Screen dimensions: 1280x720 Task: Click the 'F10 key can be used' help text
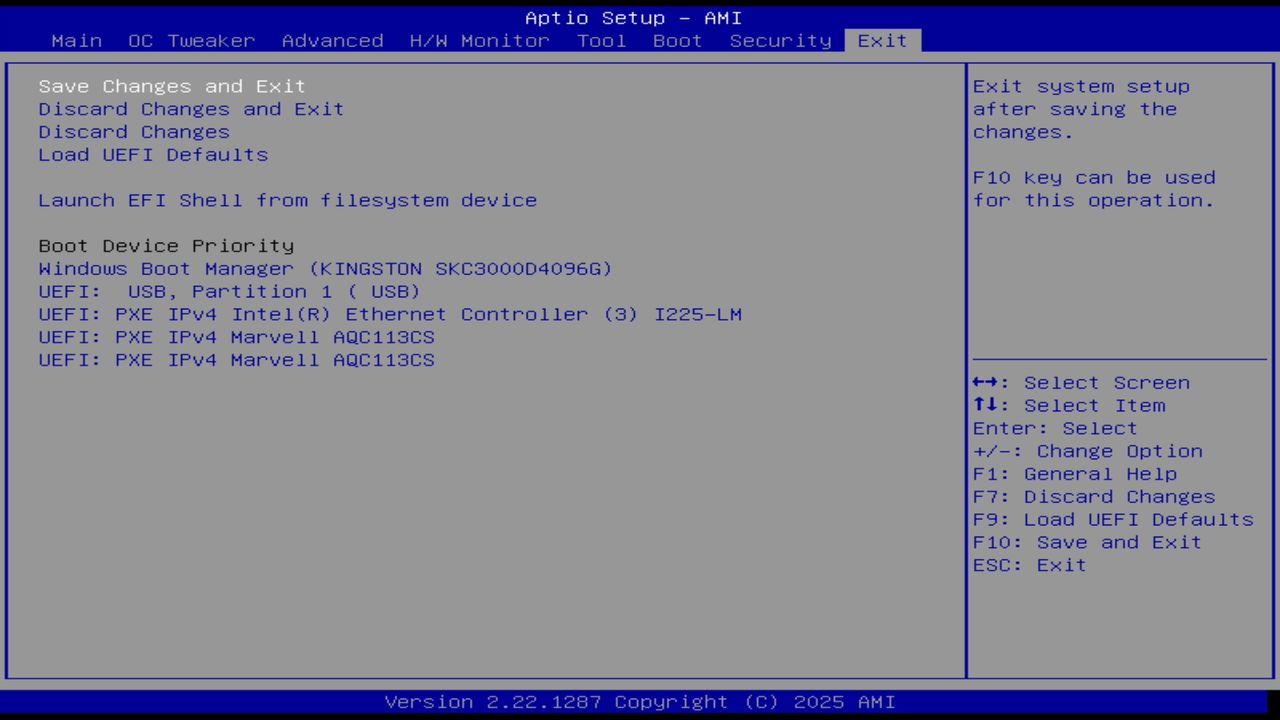tap(1094, 189)
